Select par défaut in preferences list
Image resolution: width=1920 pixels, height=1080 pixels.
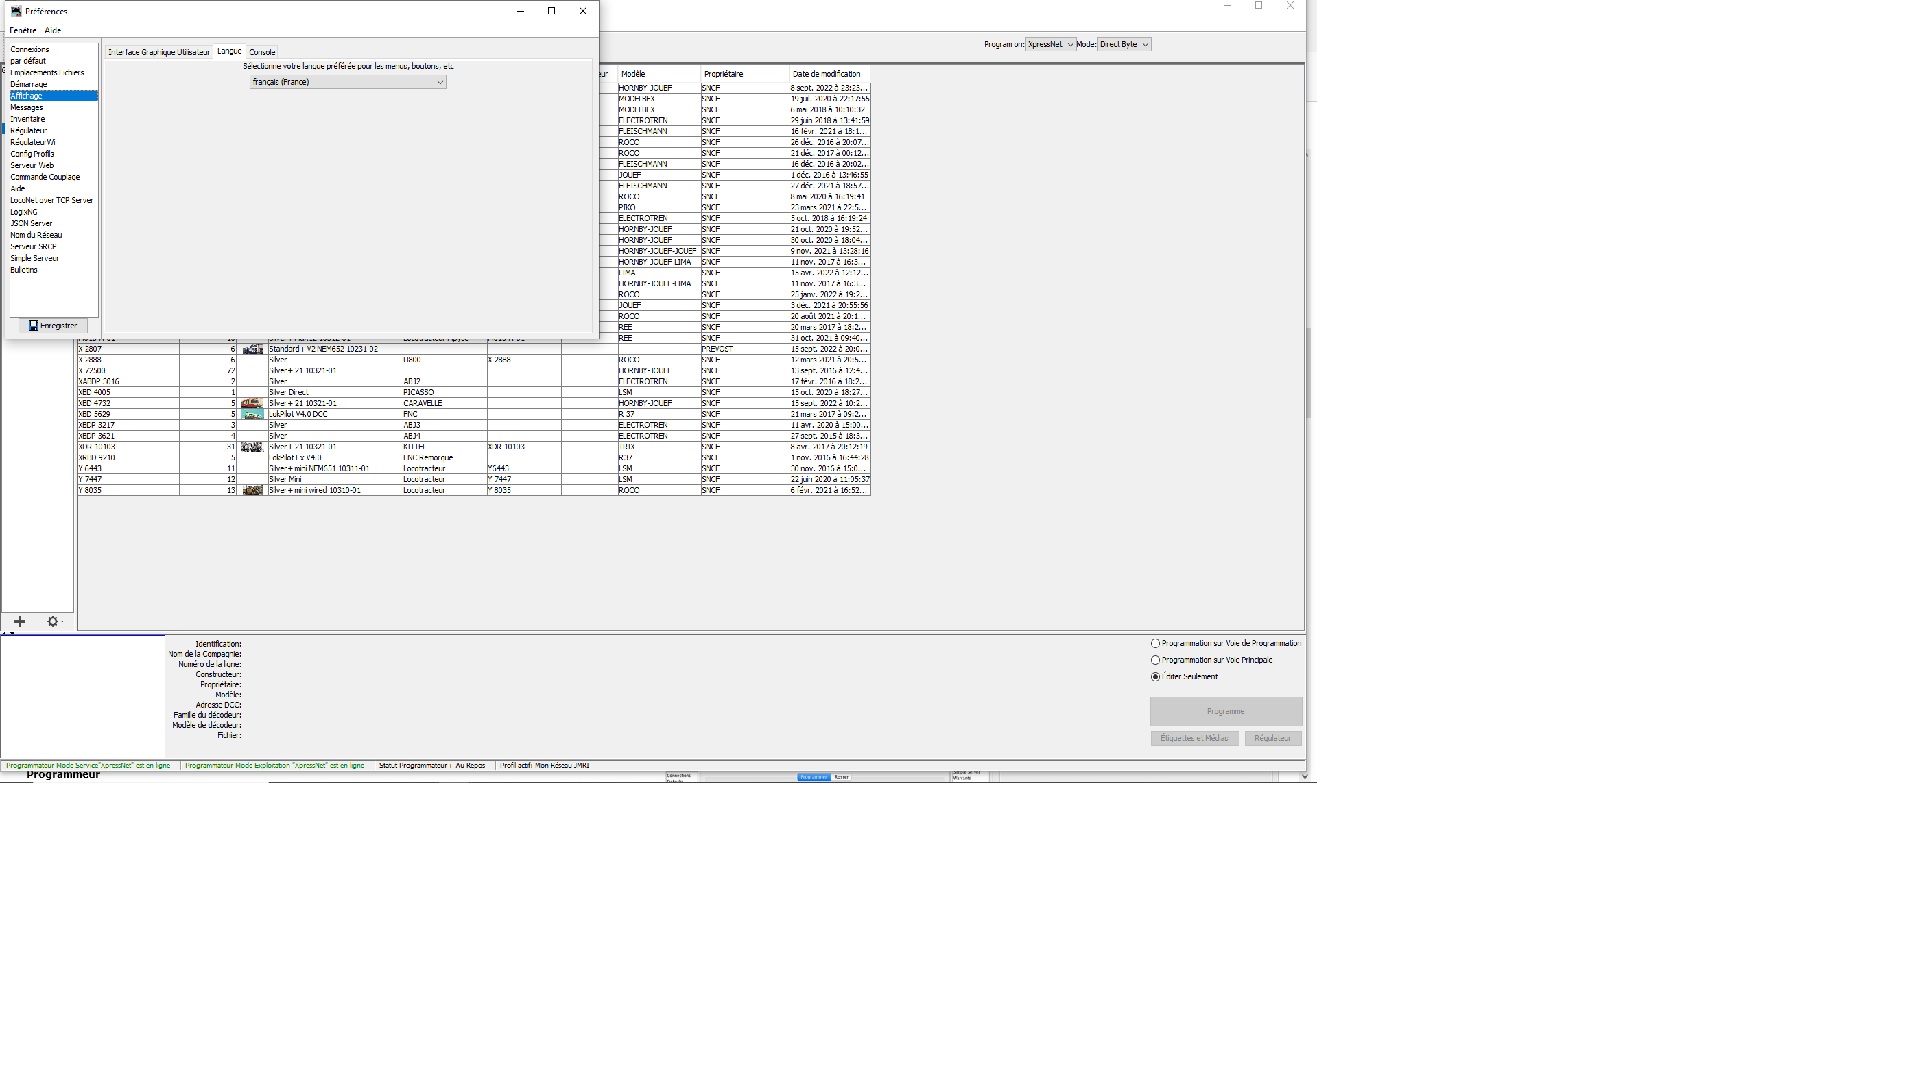coord(53,61)
